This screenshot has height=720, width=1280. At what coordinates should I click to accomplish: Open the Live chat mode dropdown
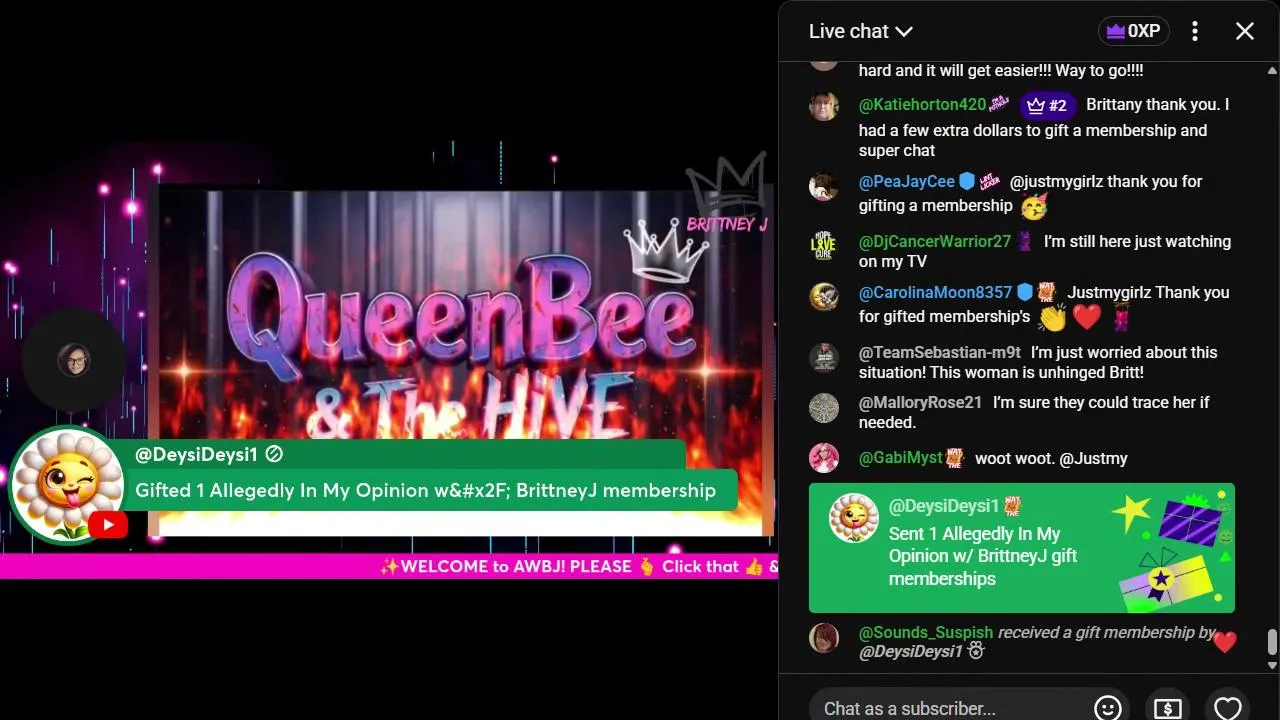tap(860, 31)
